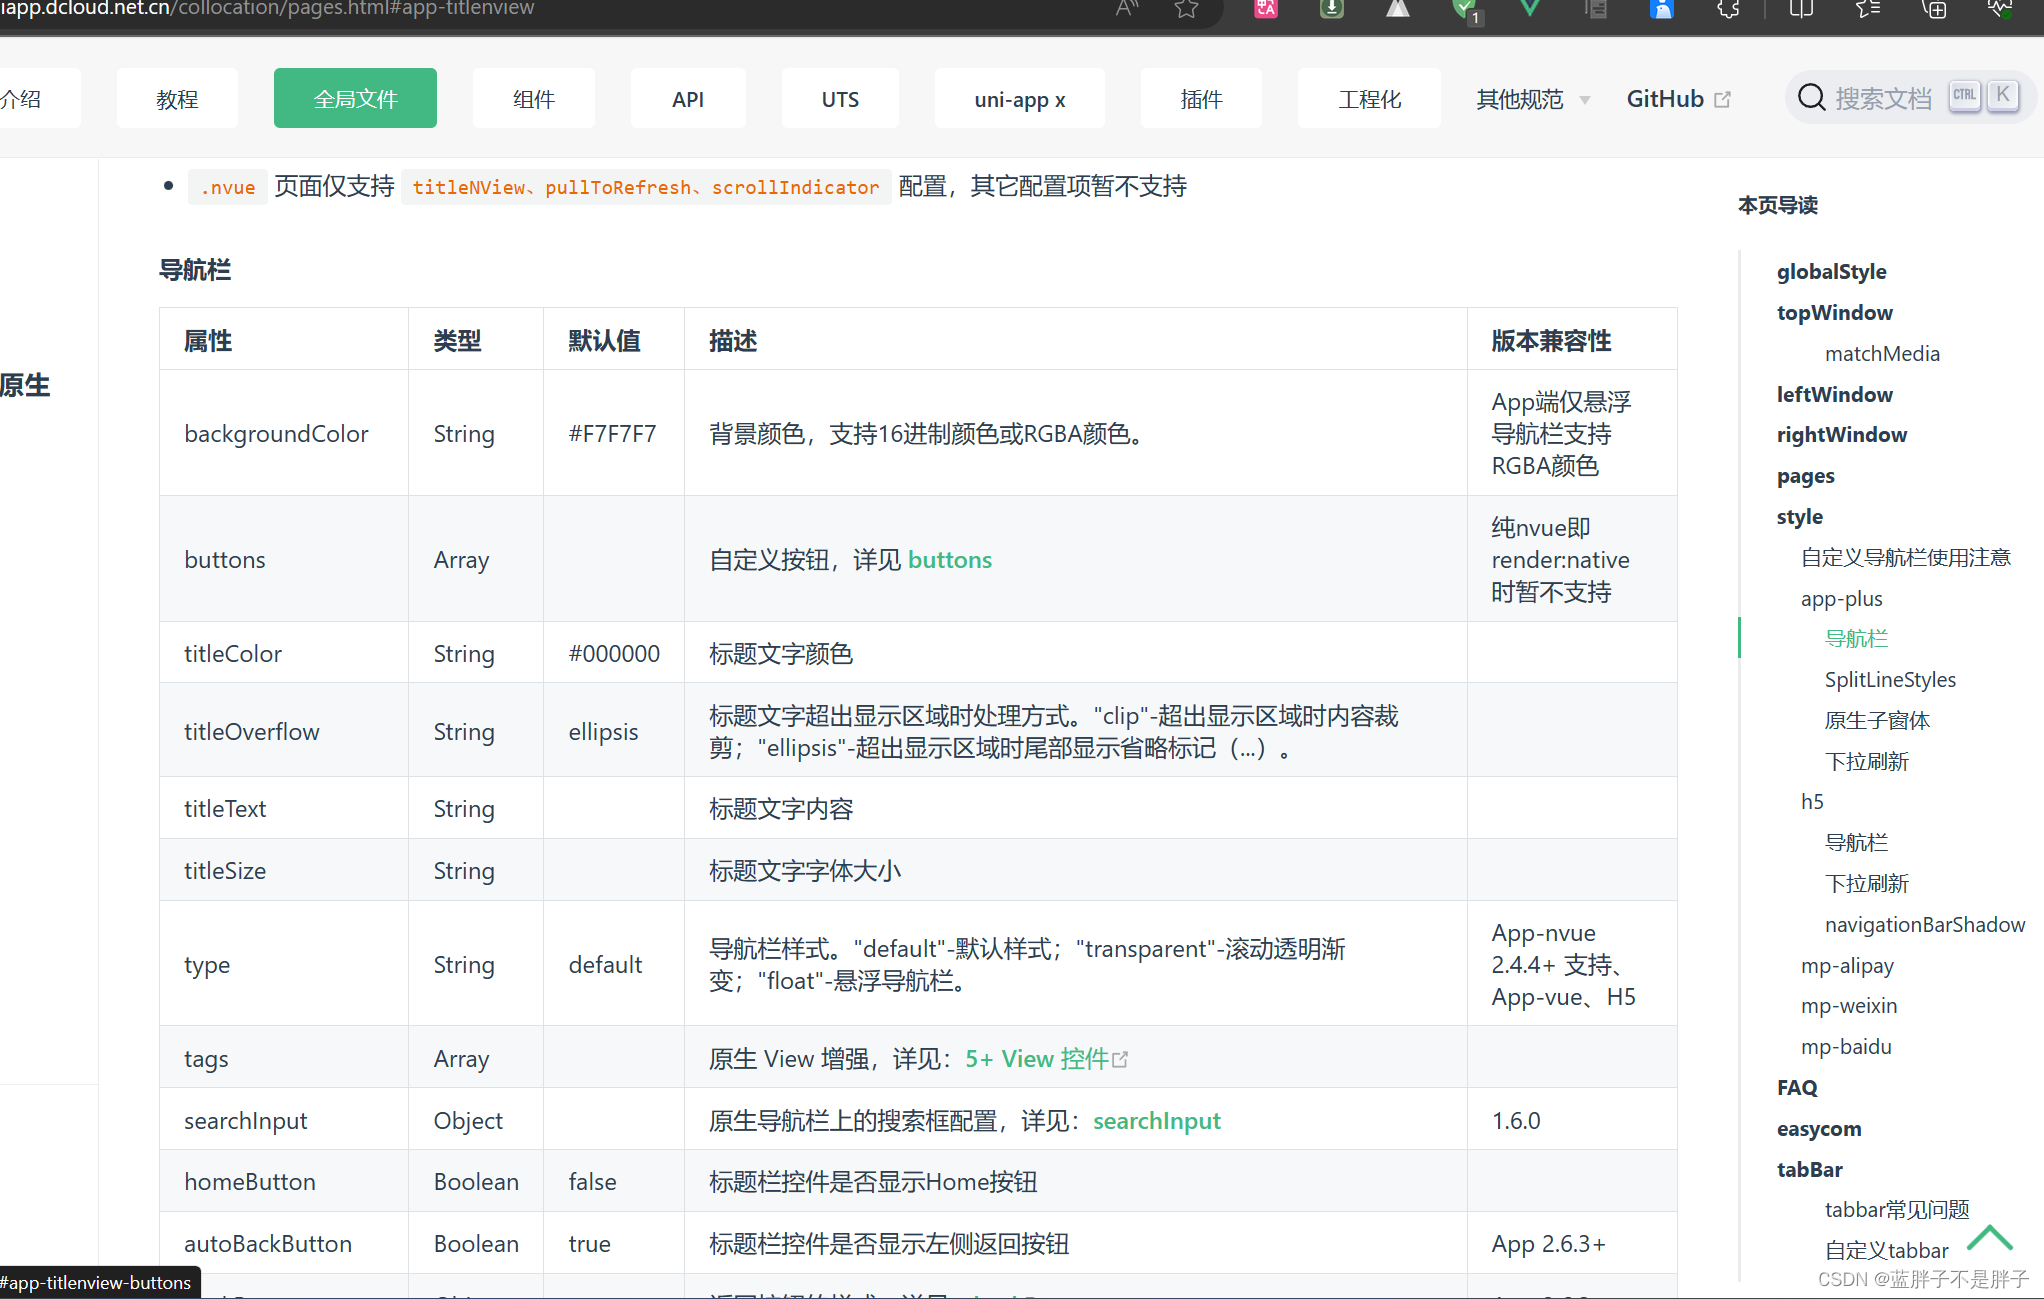Viewport: 2044px width, 1299px height.
Task: Open navigationBarShadow in outline
Action: [x=1925, y=924]
